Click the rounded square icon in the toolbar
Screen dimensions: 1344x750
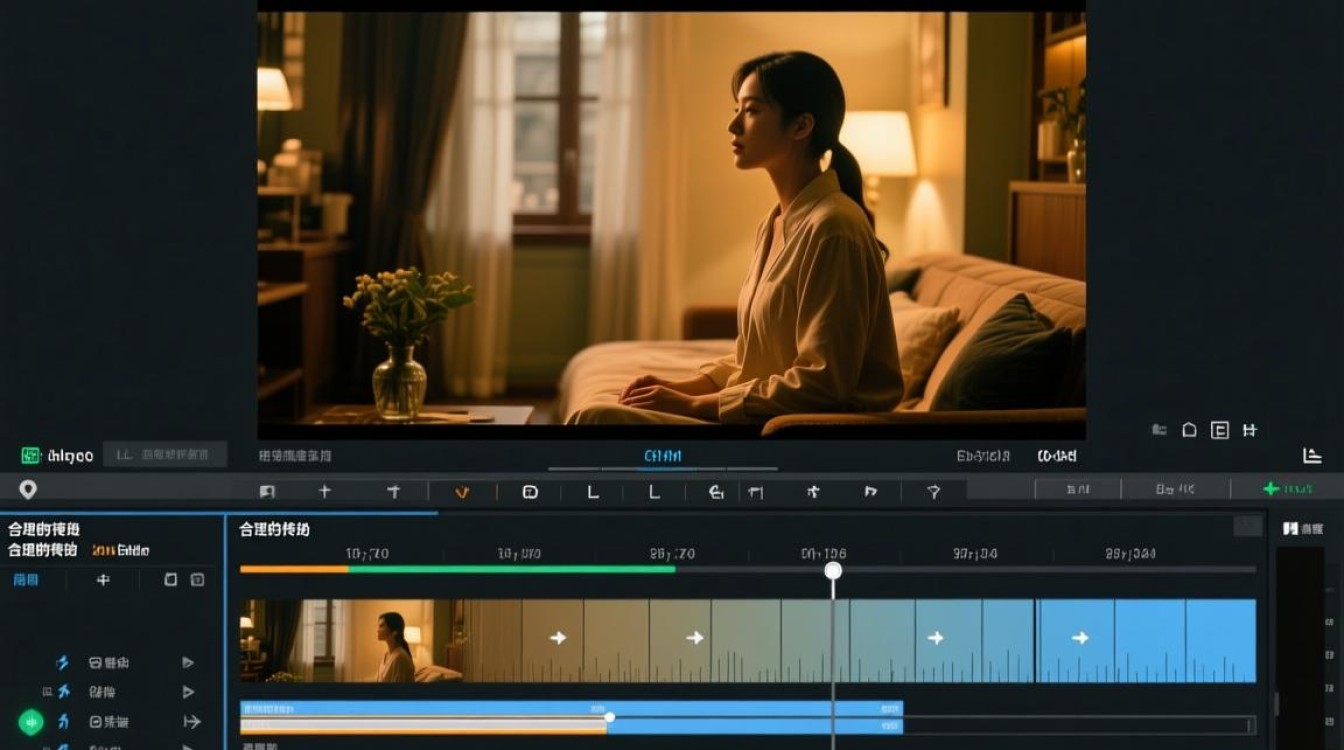(530, 491)
